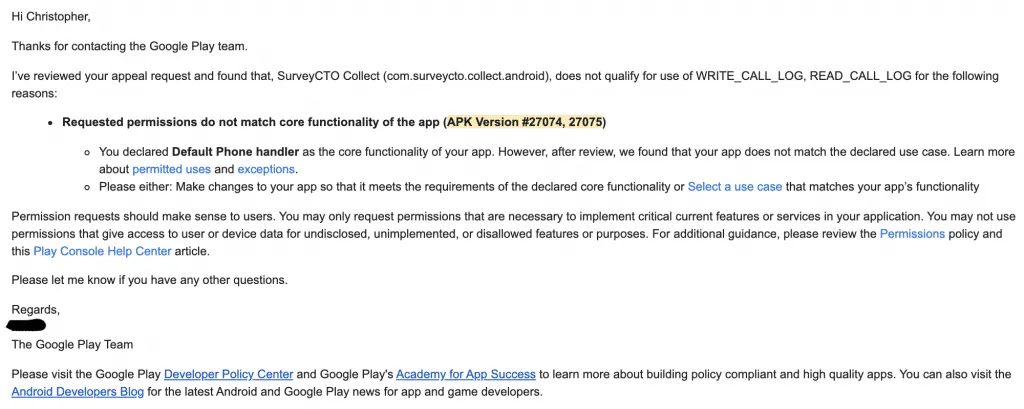The height and width of the screenshot is (409, 1024).
Task: Go to 'Academy for App Success' link
Action: point(466,374)
